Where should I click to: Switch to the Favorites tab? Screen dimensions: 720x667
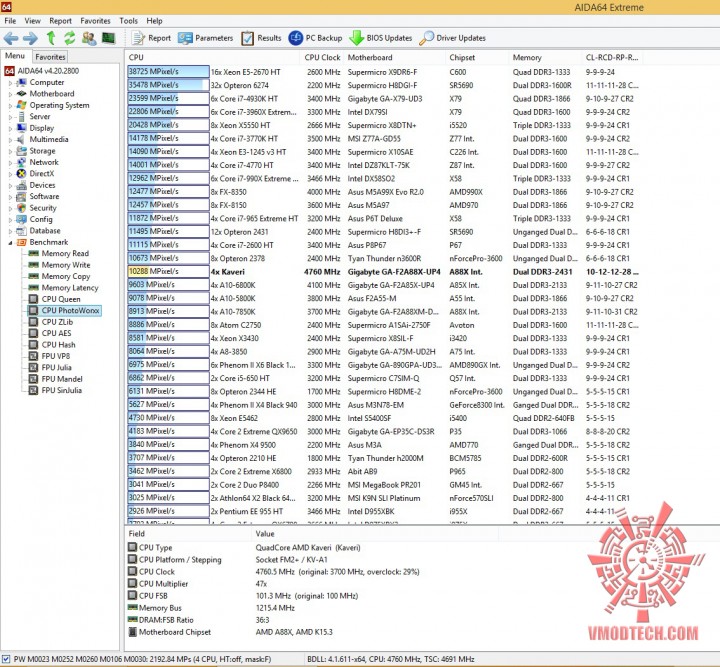(x=50, y=57)
